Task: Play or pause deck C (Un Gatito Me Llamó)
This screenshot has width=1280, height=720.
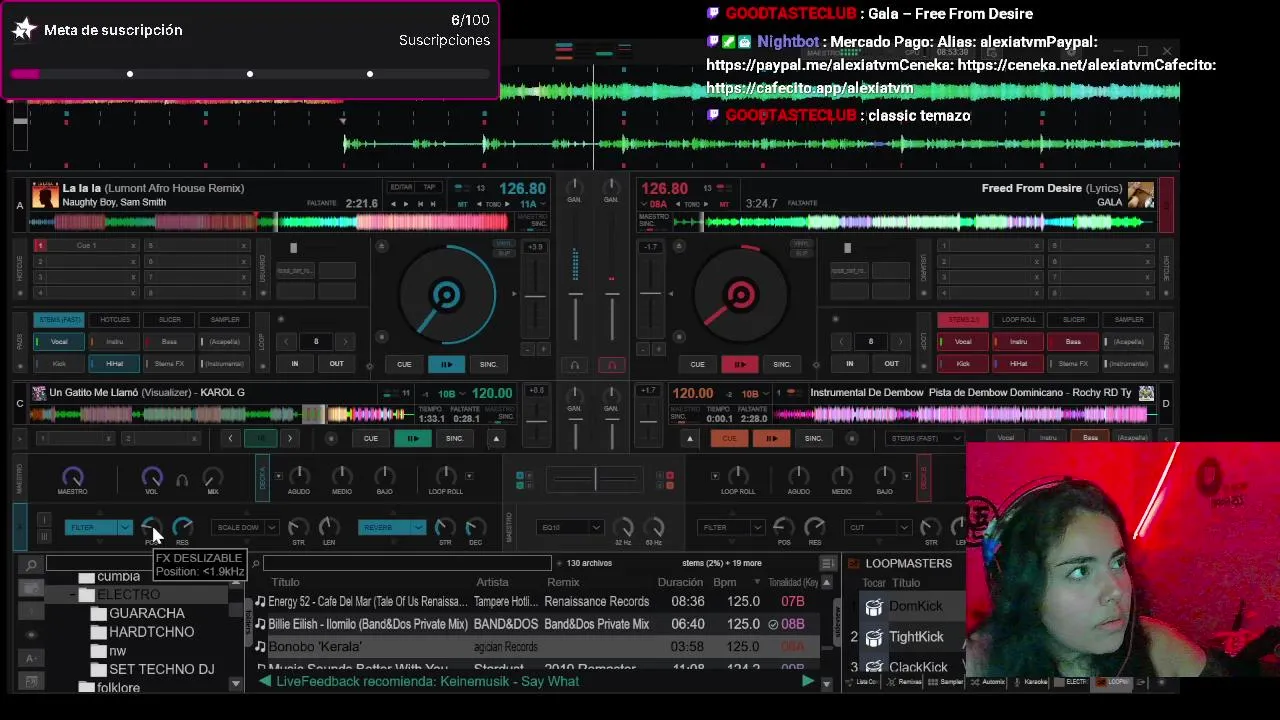Action: [412, 438]
